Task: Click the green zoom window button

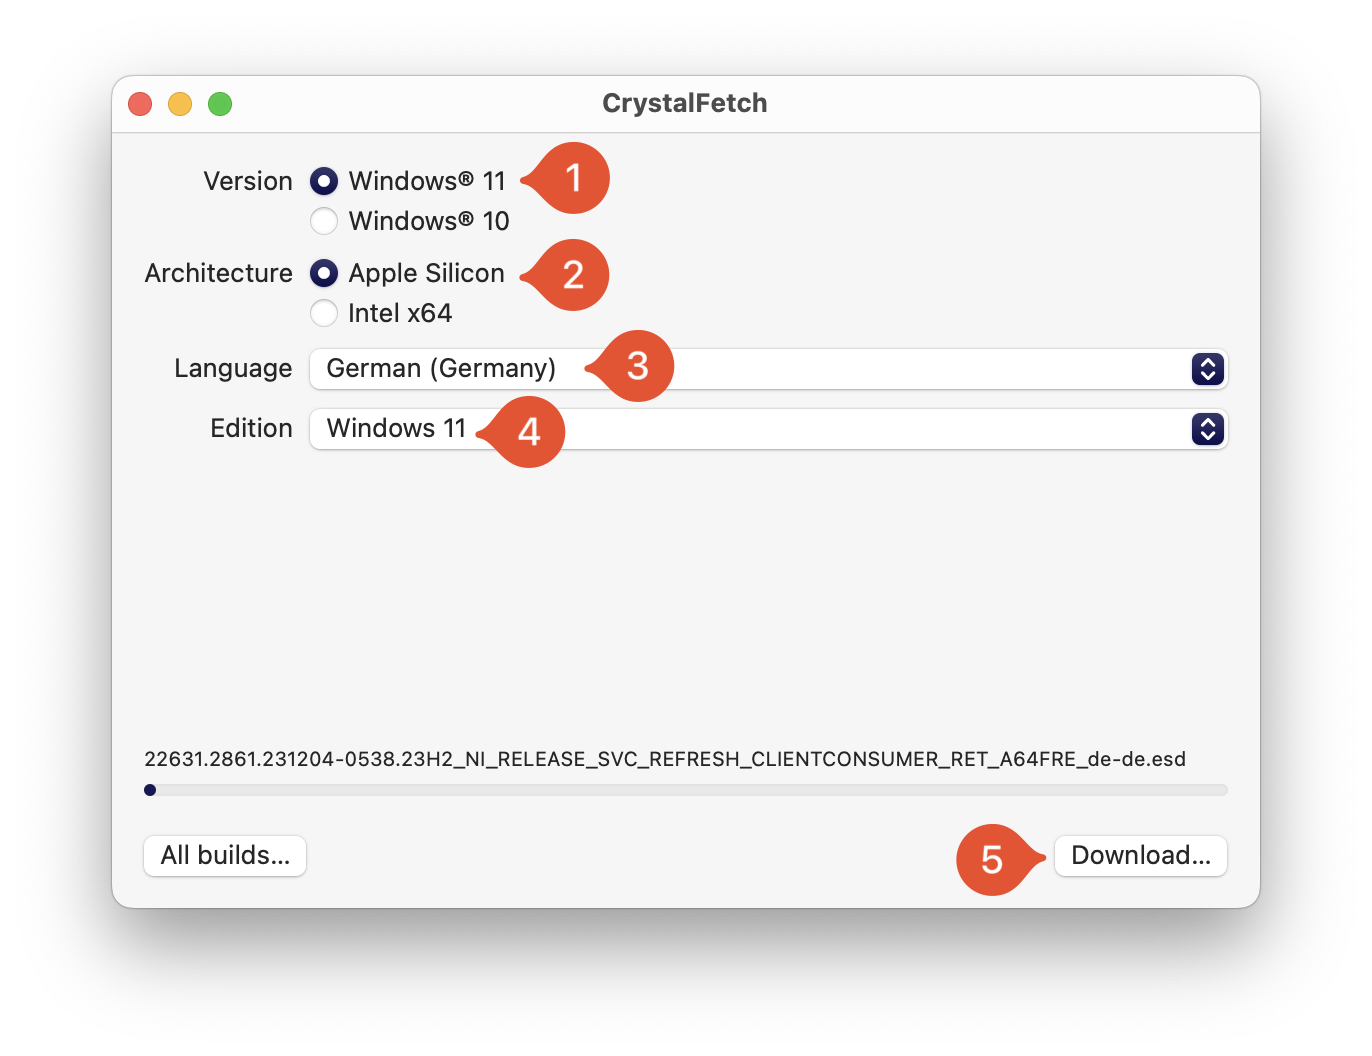Action: click(220, 104)
